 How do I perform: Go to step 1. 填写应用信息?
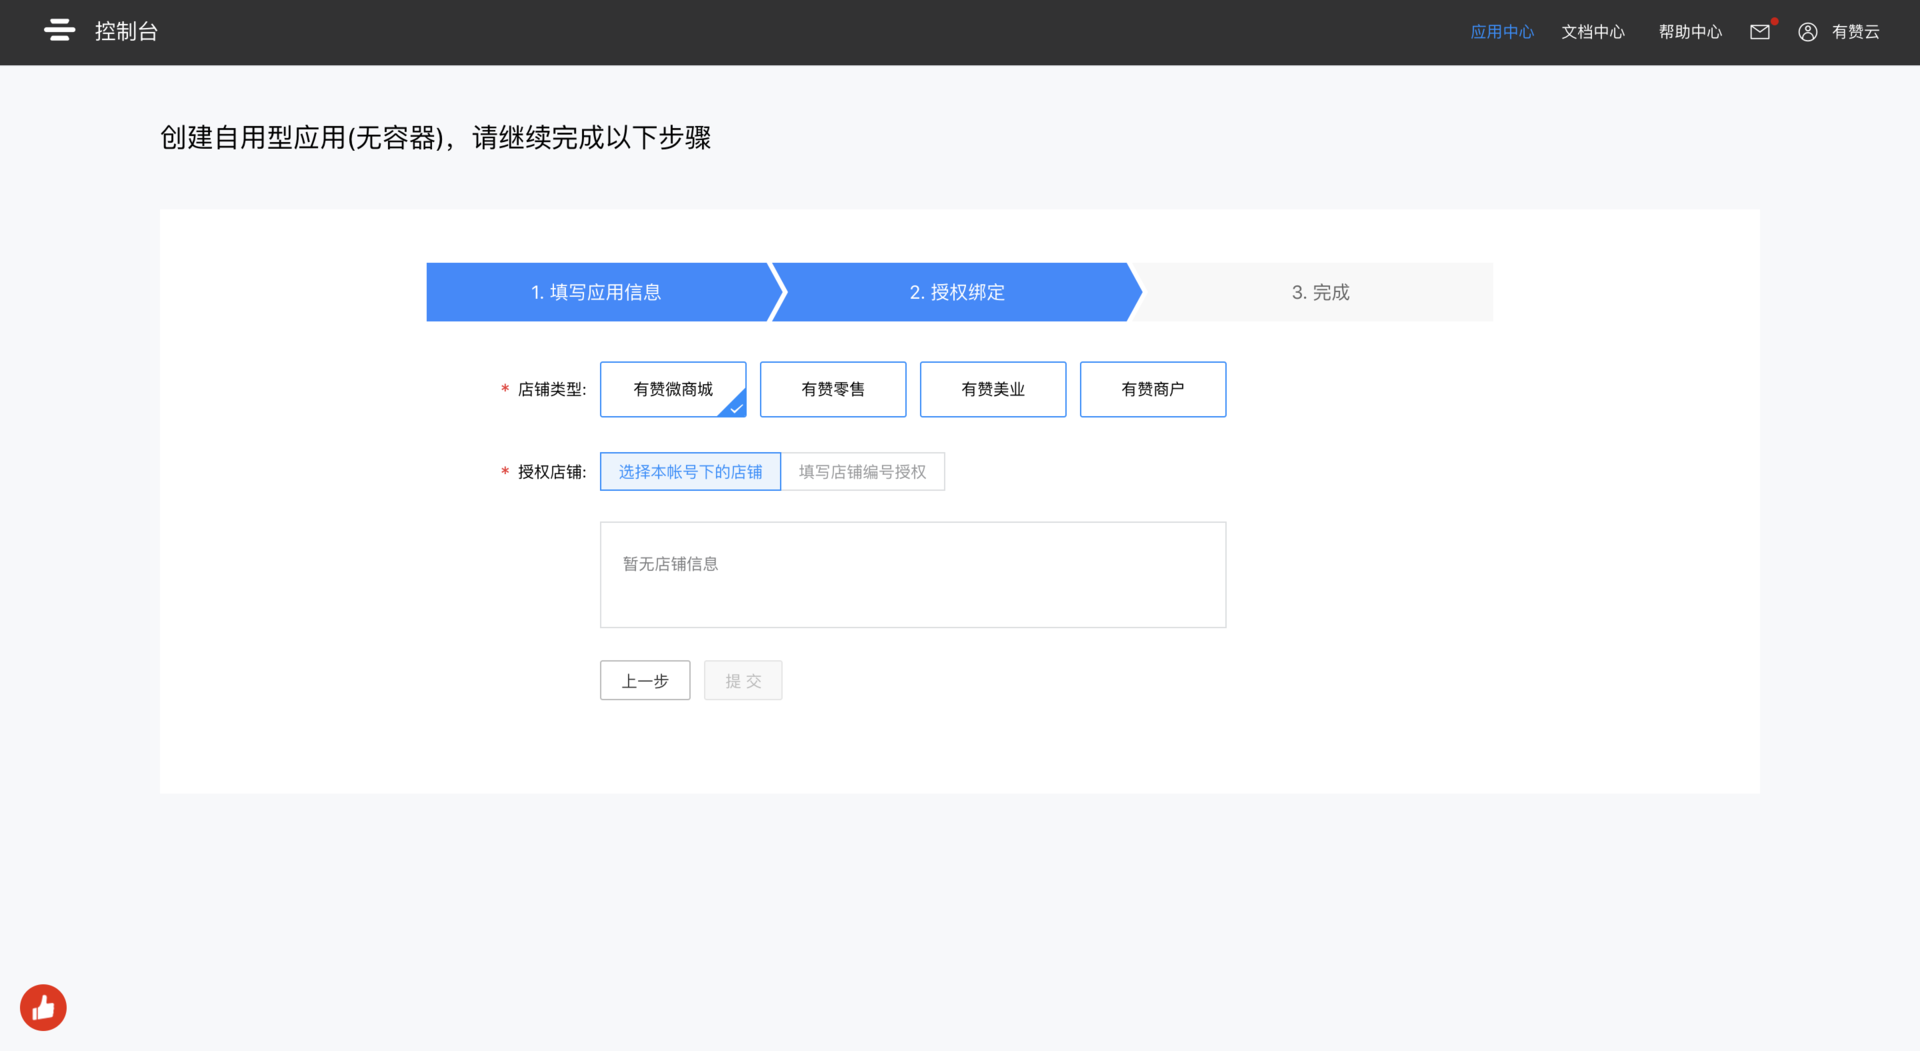[596, 292]
